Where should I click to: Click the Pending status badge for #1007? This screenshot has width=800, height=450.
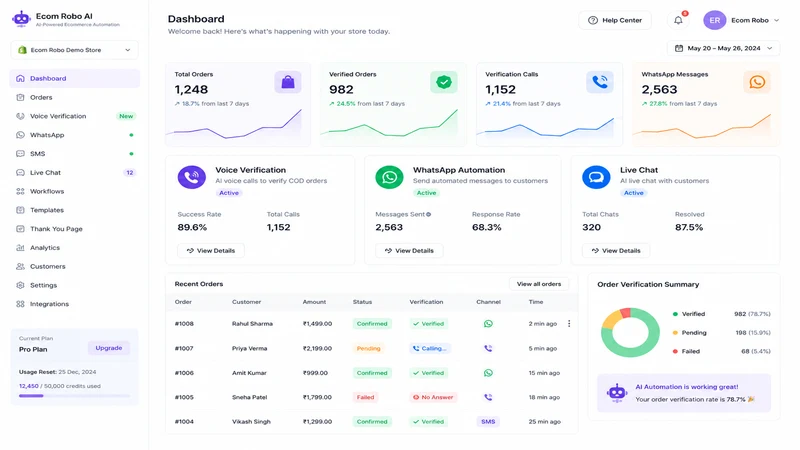click(x=368, y=348)
